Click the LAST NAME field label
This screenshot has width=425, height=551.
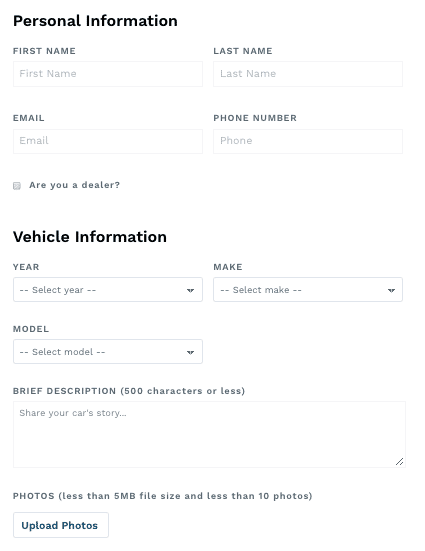(243, 51)
